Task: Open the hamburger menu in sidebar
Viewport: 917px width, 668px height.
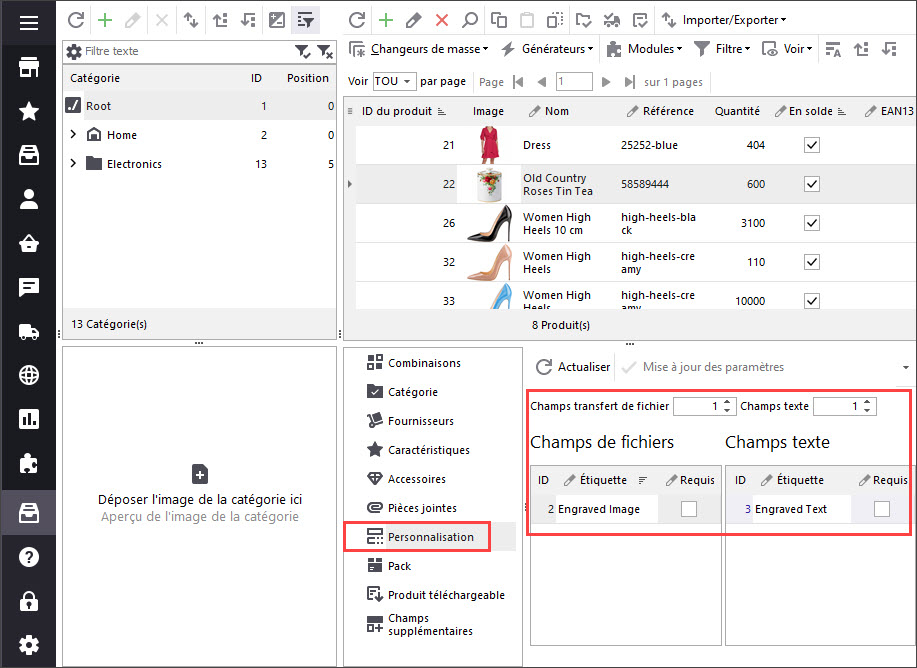Action: (29, 23)
